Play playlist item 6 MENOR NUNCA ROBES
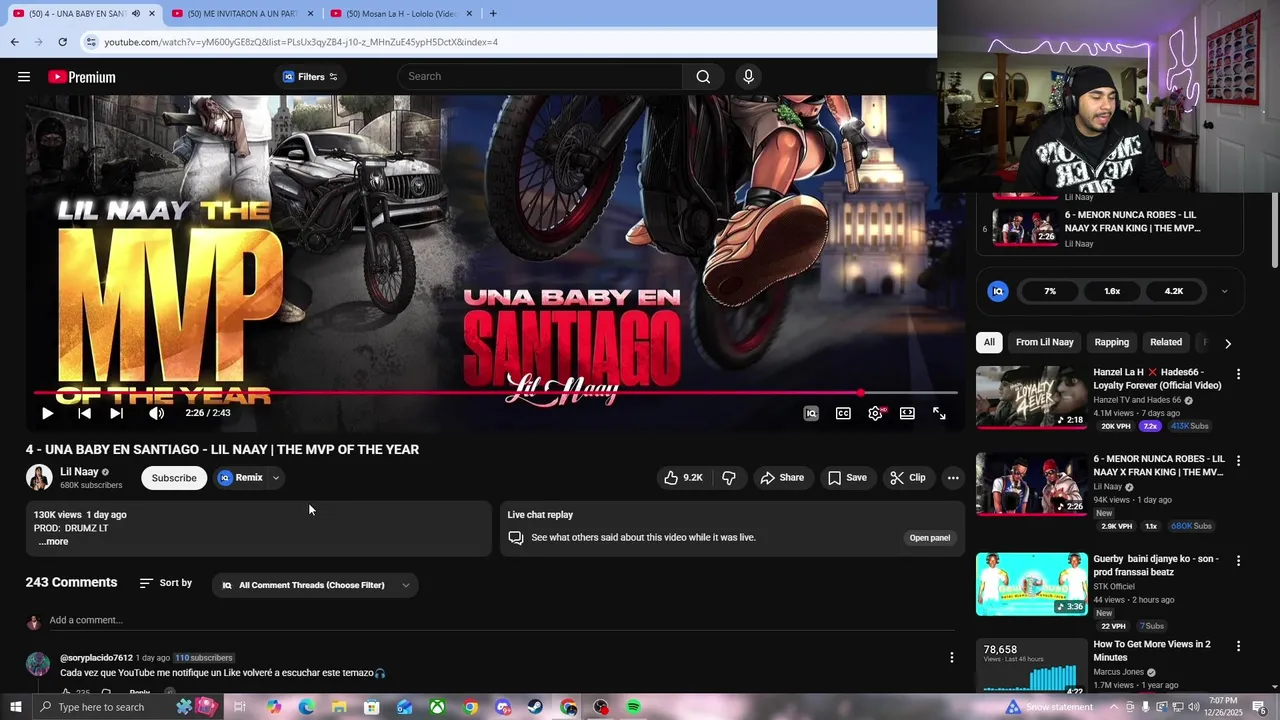The image size is (1280, 720). pyautogui.click(x=1110, y=228)
